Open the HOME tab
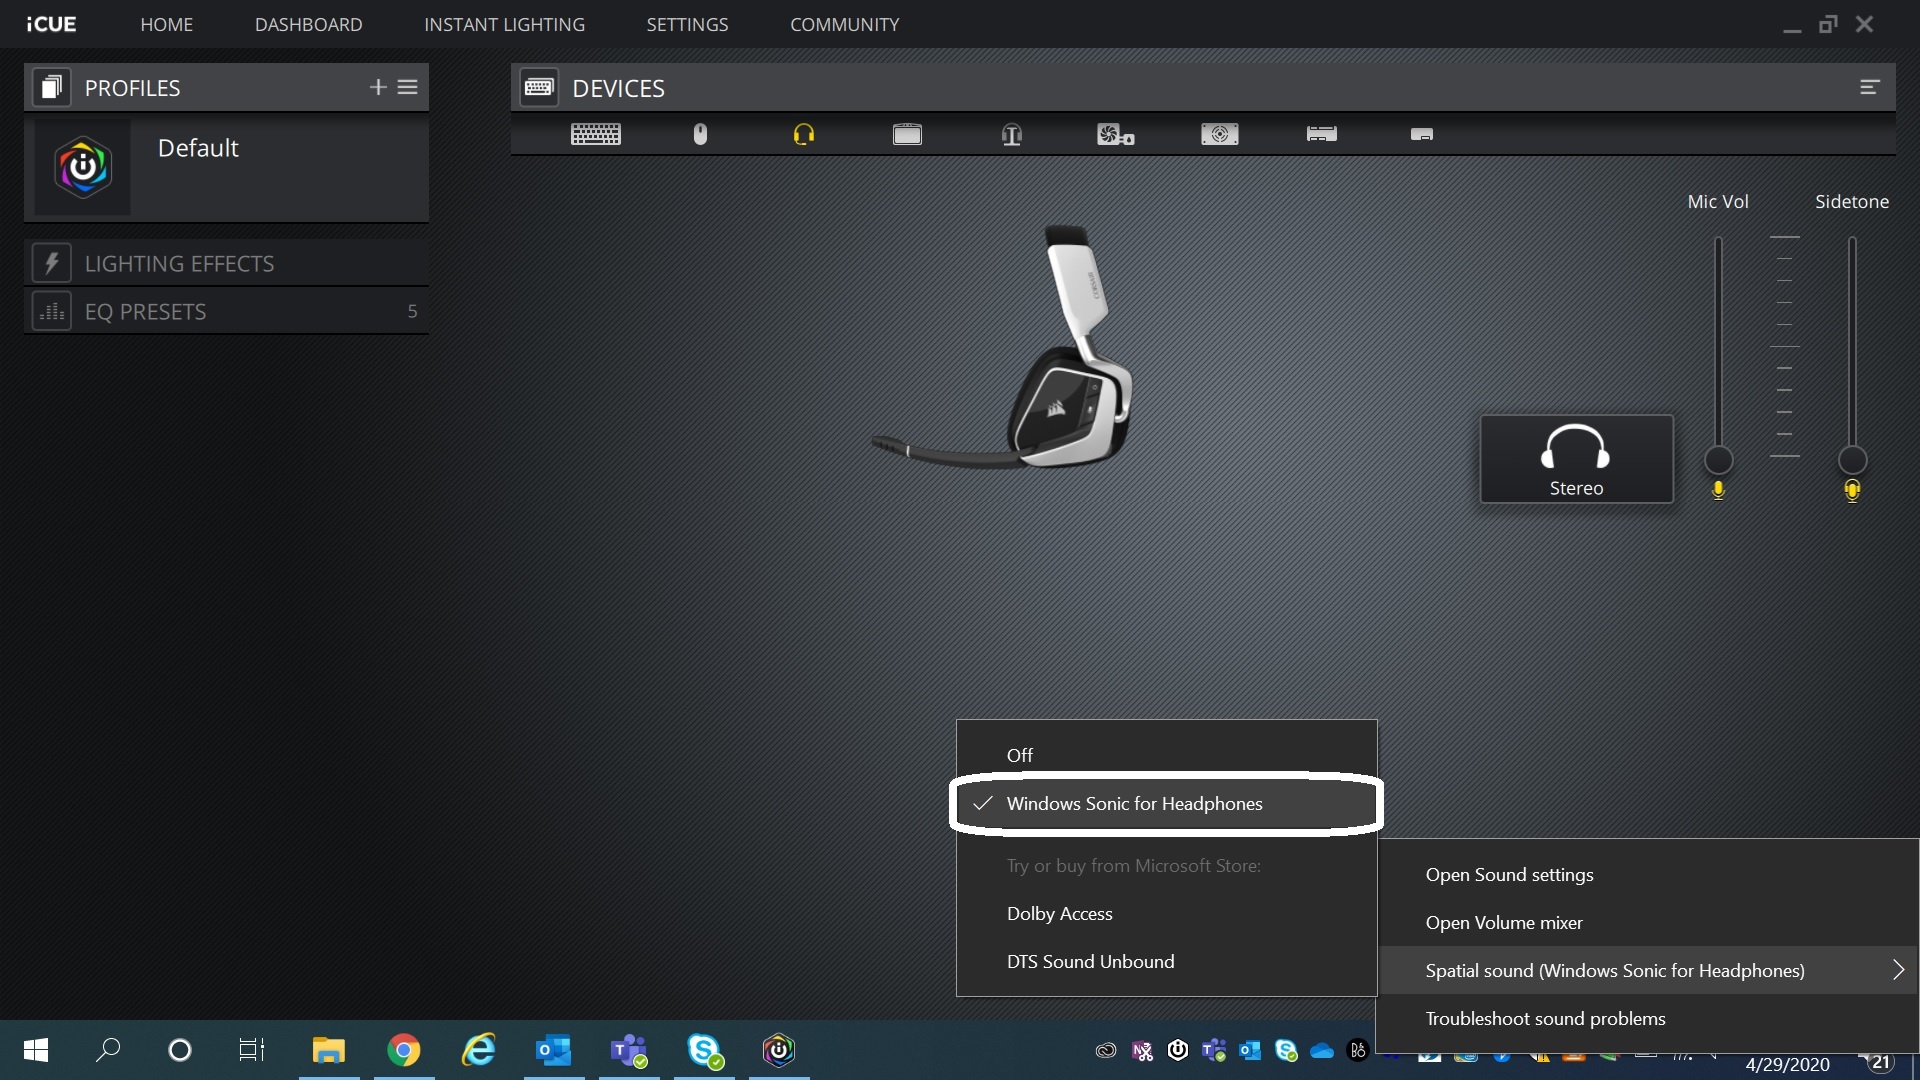Screen dimensions: 1920x1080 [166, 24]
